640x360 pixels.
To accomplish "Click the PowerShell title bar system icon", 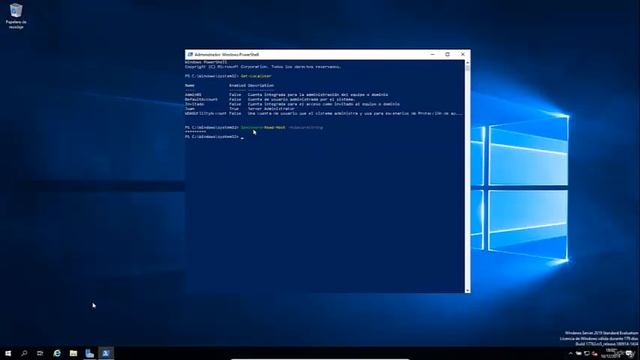I will tap(190, 54).
